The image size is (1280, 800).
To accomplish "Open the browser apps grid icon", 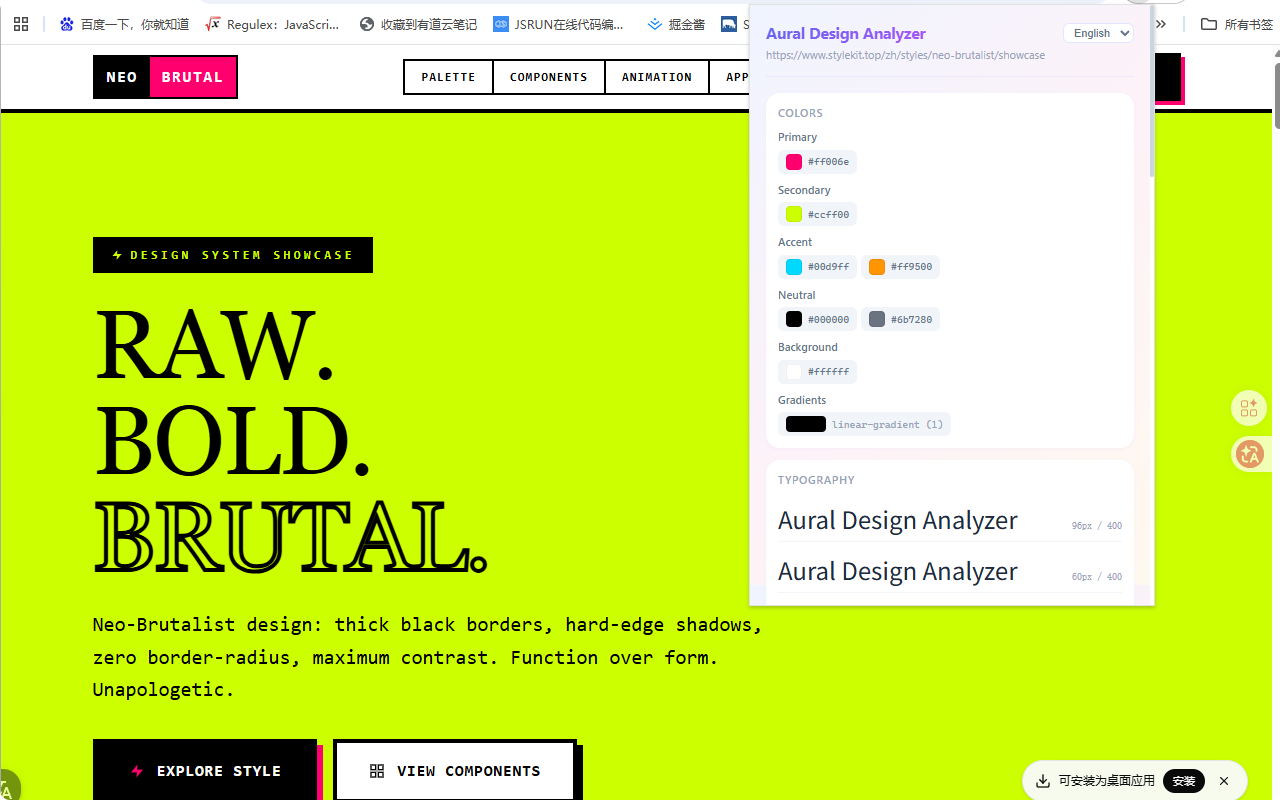I will tap(21, 24).
